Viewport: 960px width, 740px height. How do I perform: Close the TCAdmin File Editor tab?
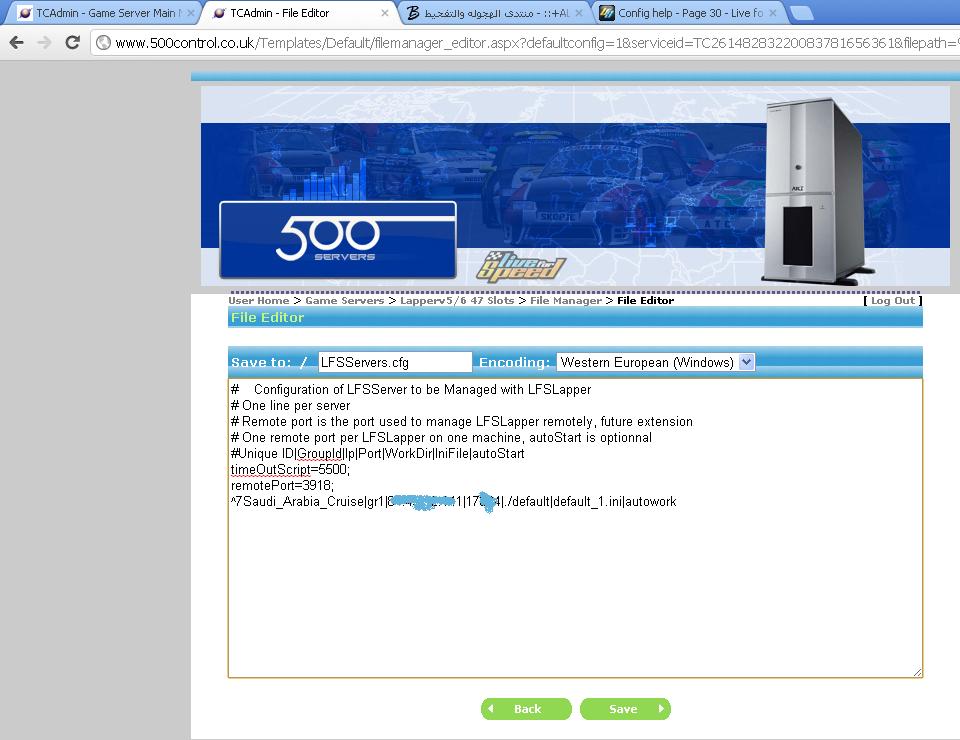coord(384,13)
